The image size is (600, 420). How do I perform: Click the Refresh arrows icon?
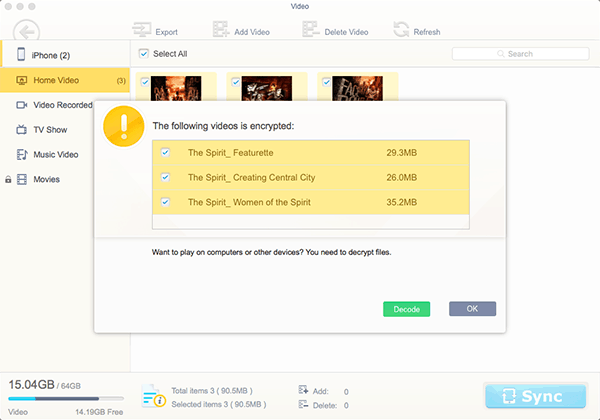coord(401,29)
